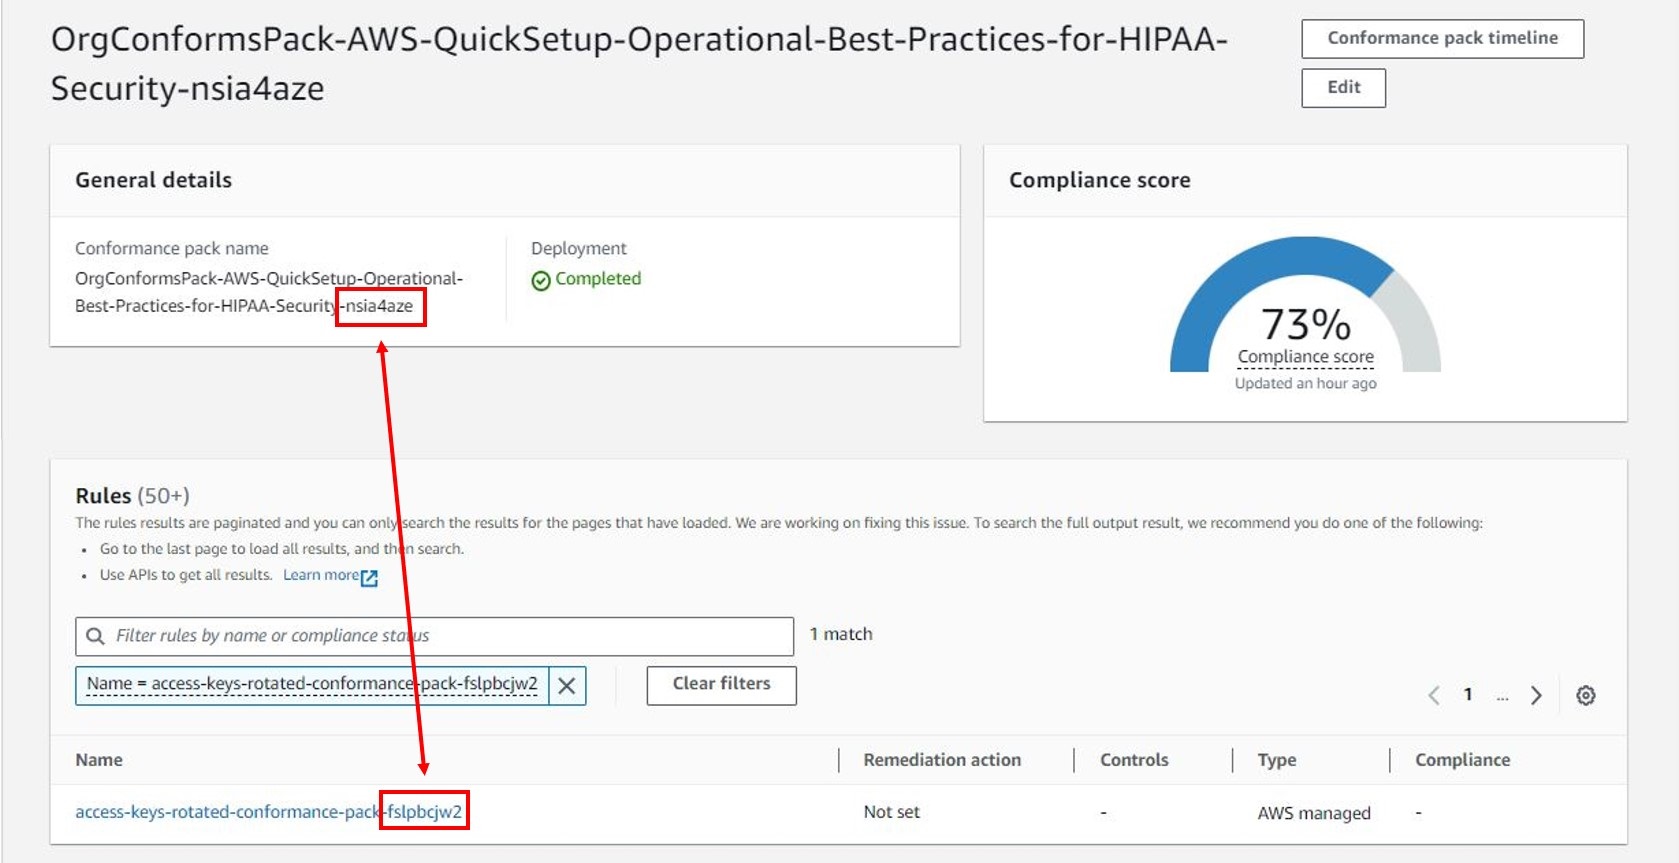The image size is (1679, 863).
Task: Click the Remediation action column header
Action: [x=942, y=760]
